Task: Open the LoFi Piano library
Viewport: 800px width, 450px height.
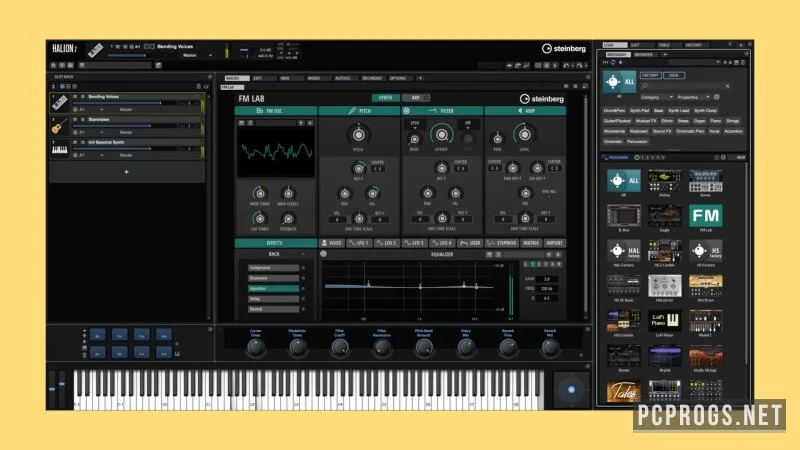Action: pos(665,321)
